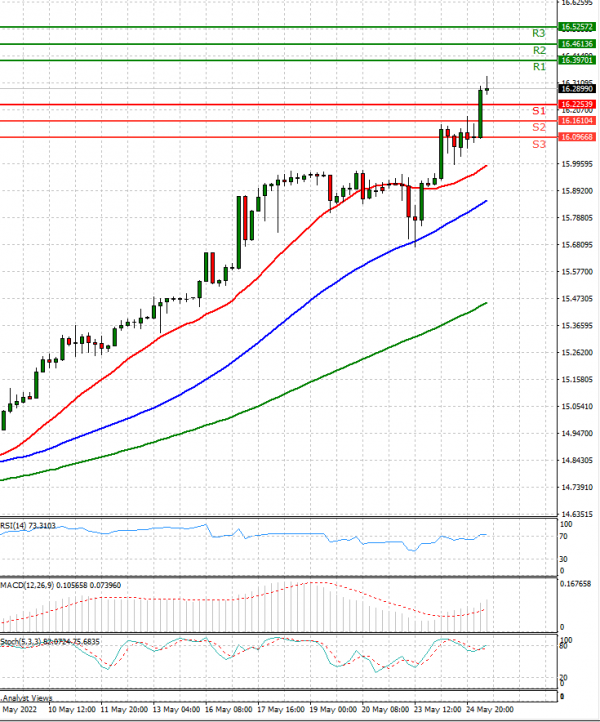
Task: Select the 16.46136 green price tag
Action: point(577,44)
